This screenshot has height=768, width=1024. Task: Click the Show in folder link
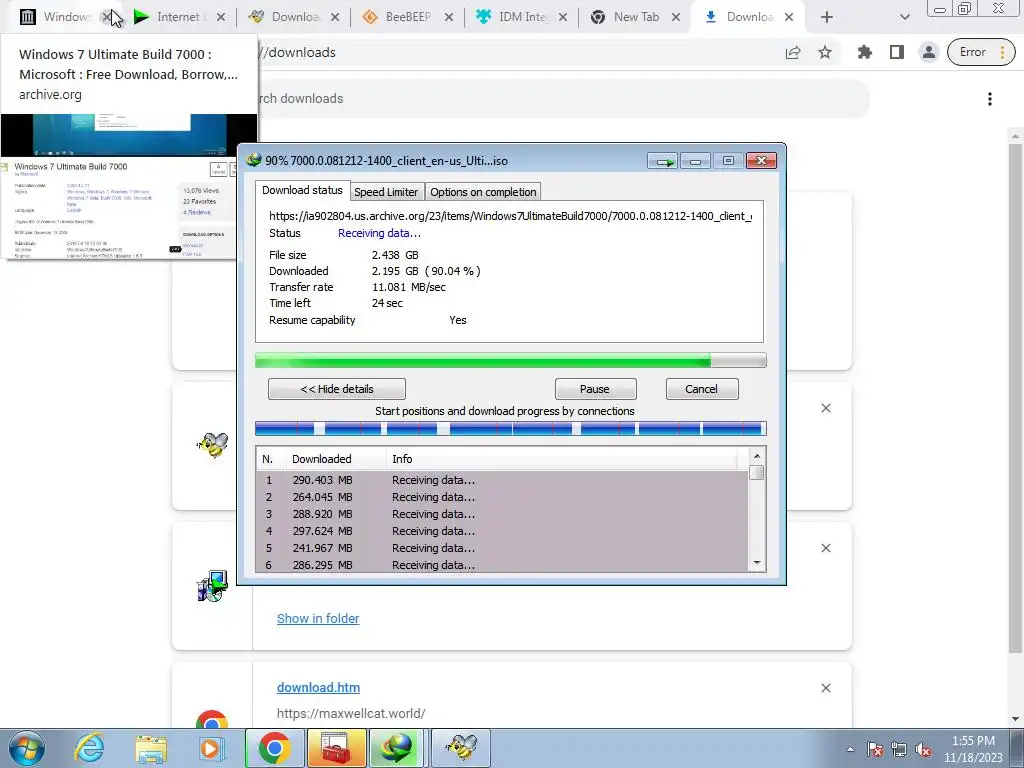[318, 618]
